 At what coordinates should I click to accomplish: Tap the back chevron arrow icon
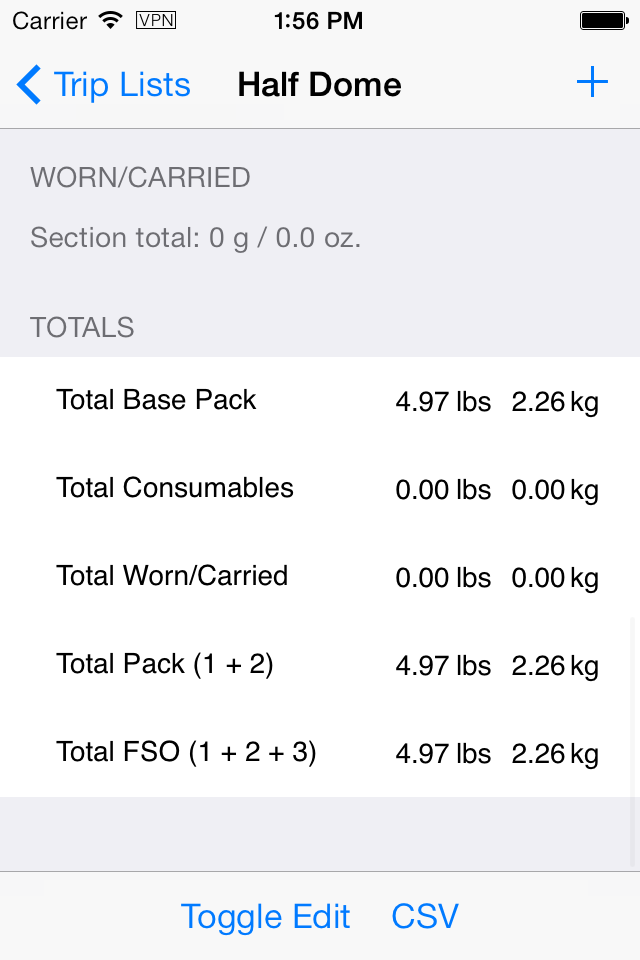29,84
